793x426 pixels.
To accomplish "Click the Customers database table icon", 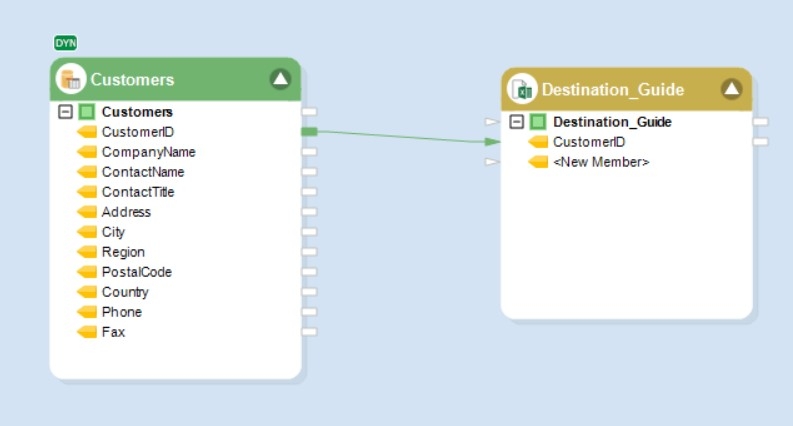I will pyautogui.click(x=70, y=79).
